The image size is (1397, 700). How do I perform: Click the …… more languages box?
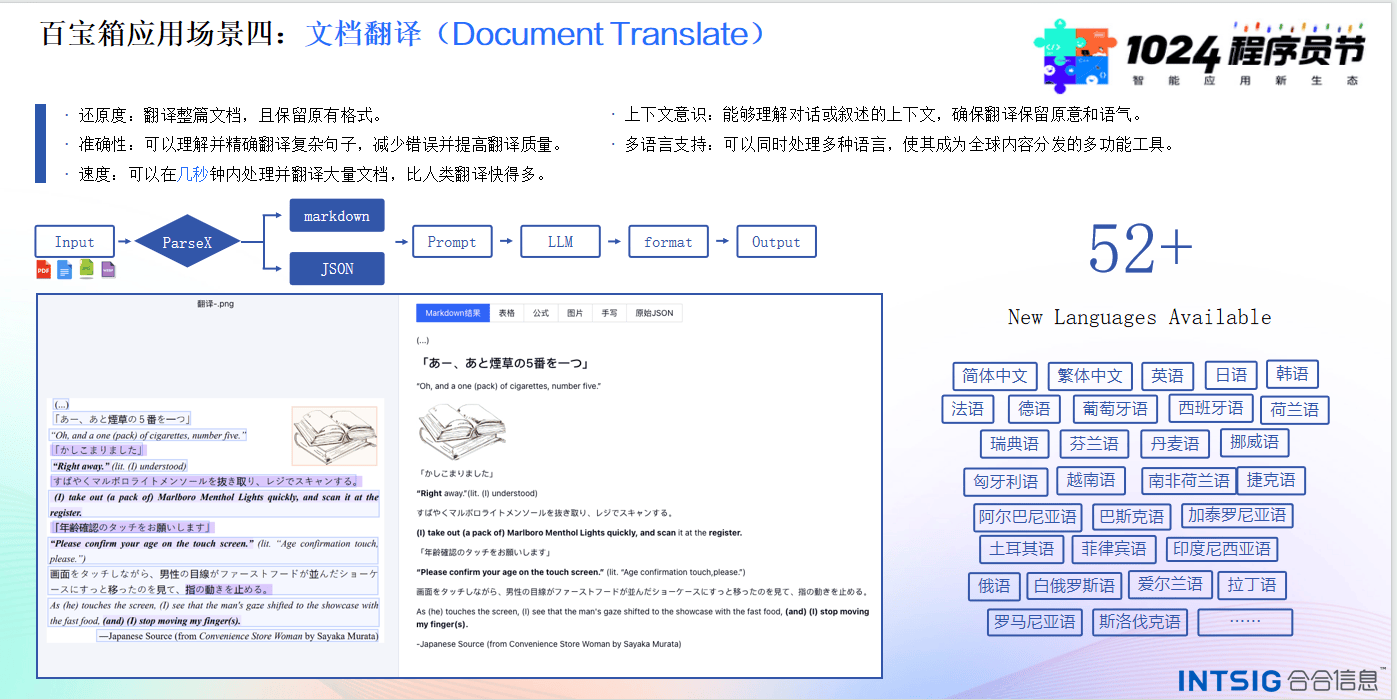[1245, 622]
